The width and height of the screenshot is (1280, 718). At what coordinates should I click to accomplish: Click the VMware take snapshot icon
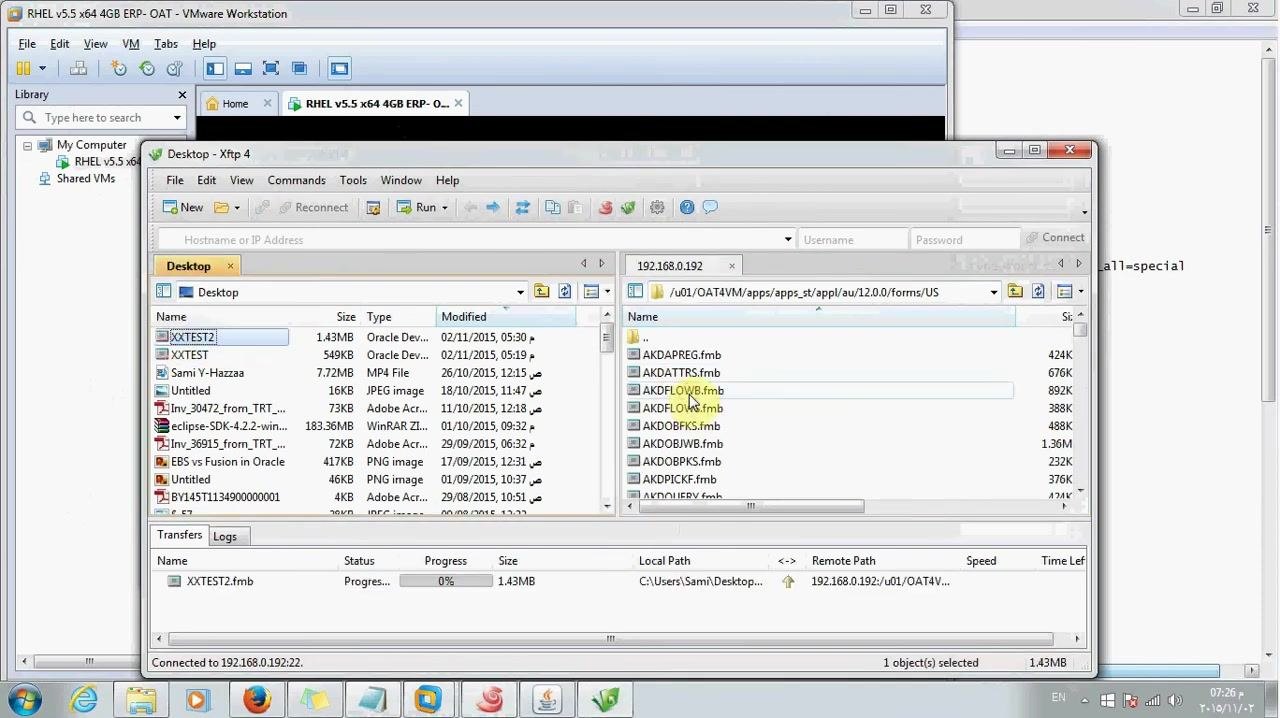point(119,68)
